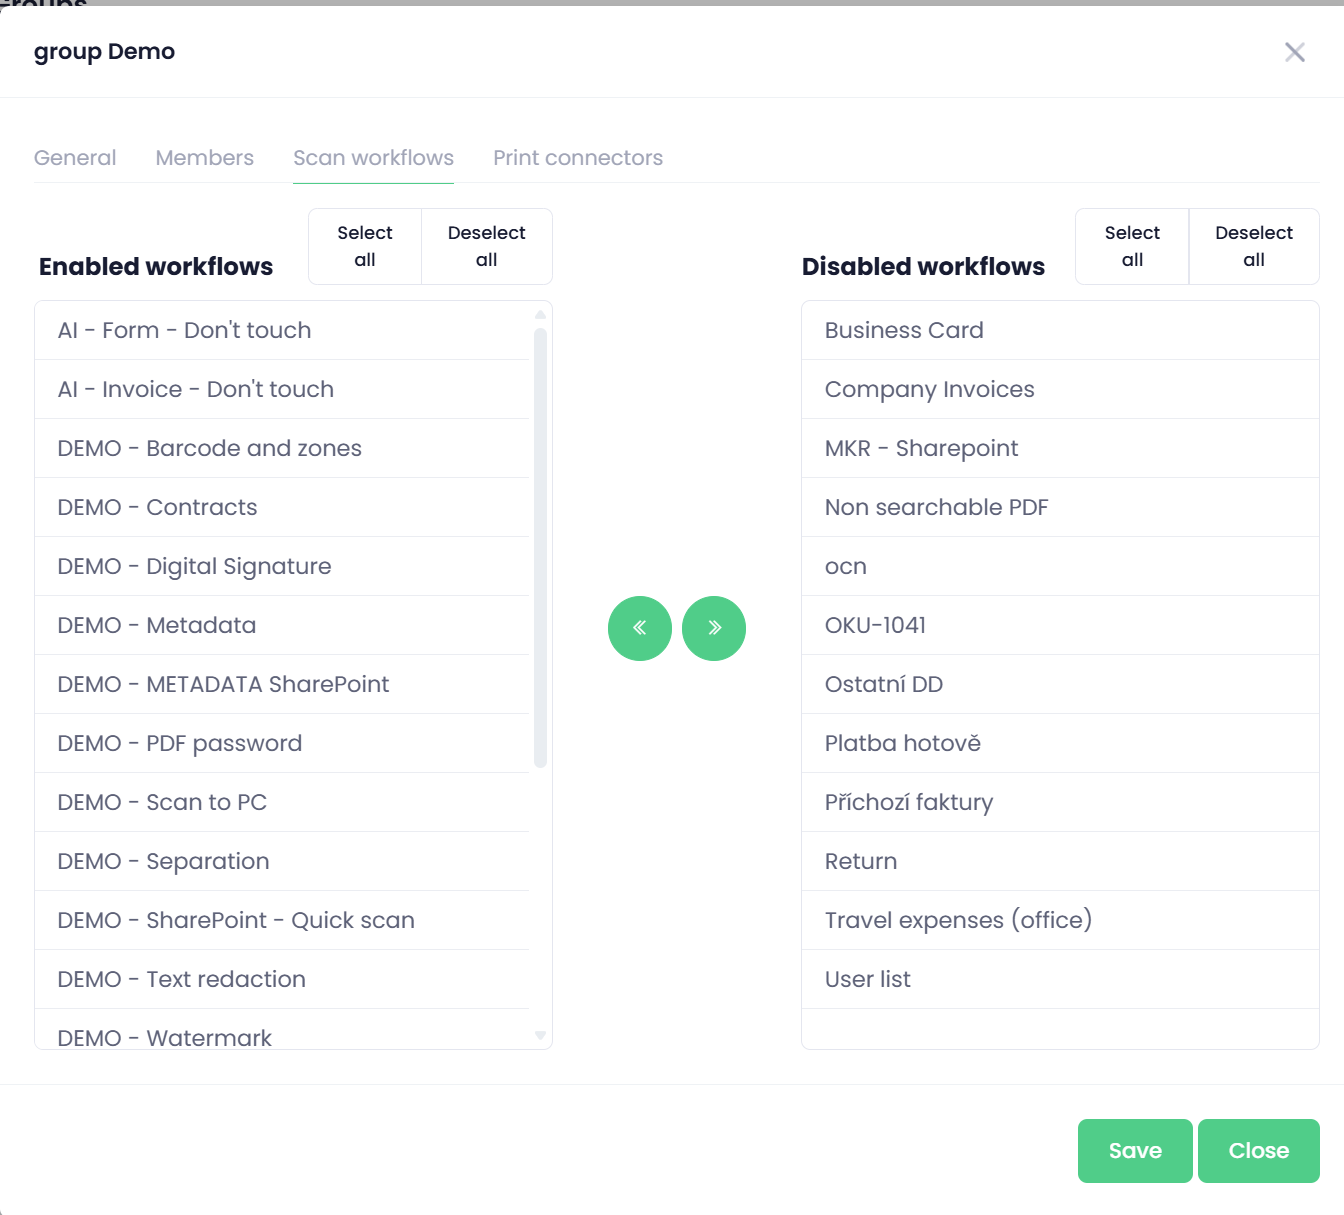Deselect all enabled workflows

pos(486,246)
